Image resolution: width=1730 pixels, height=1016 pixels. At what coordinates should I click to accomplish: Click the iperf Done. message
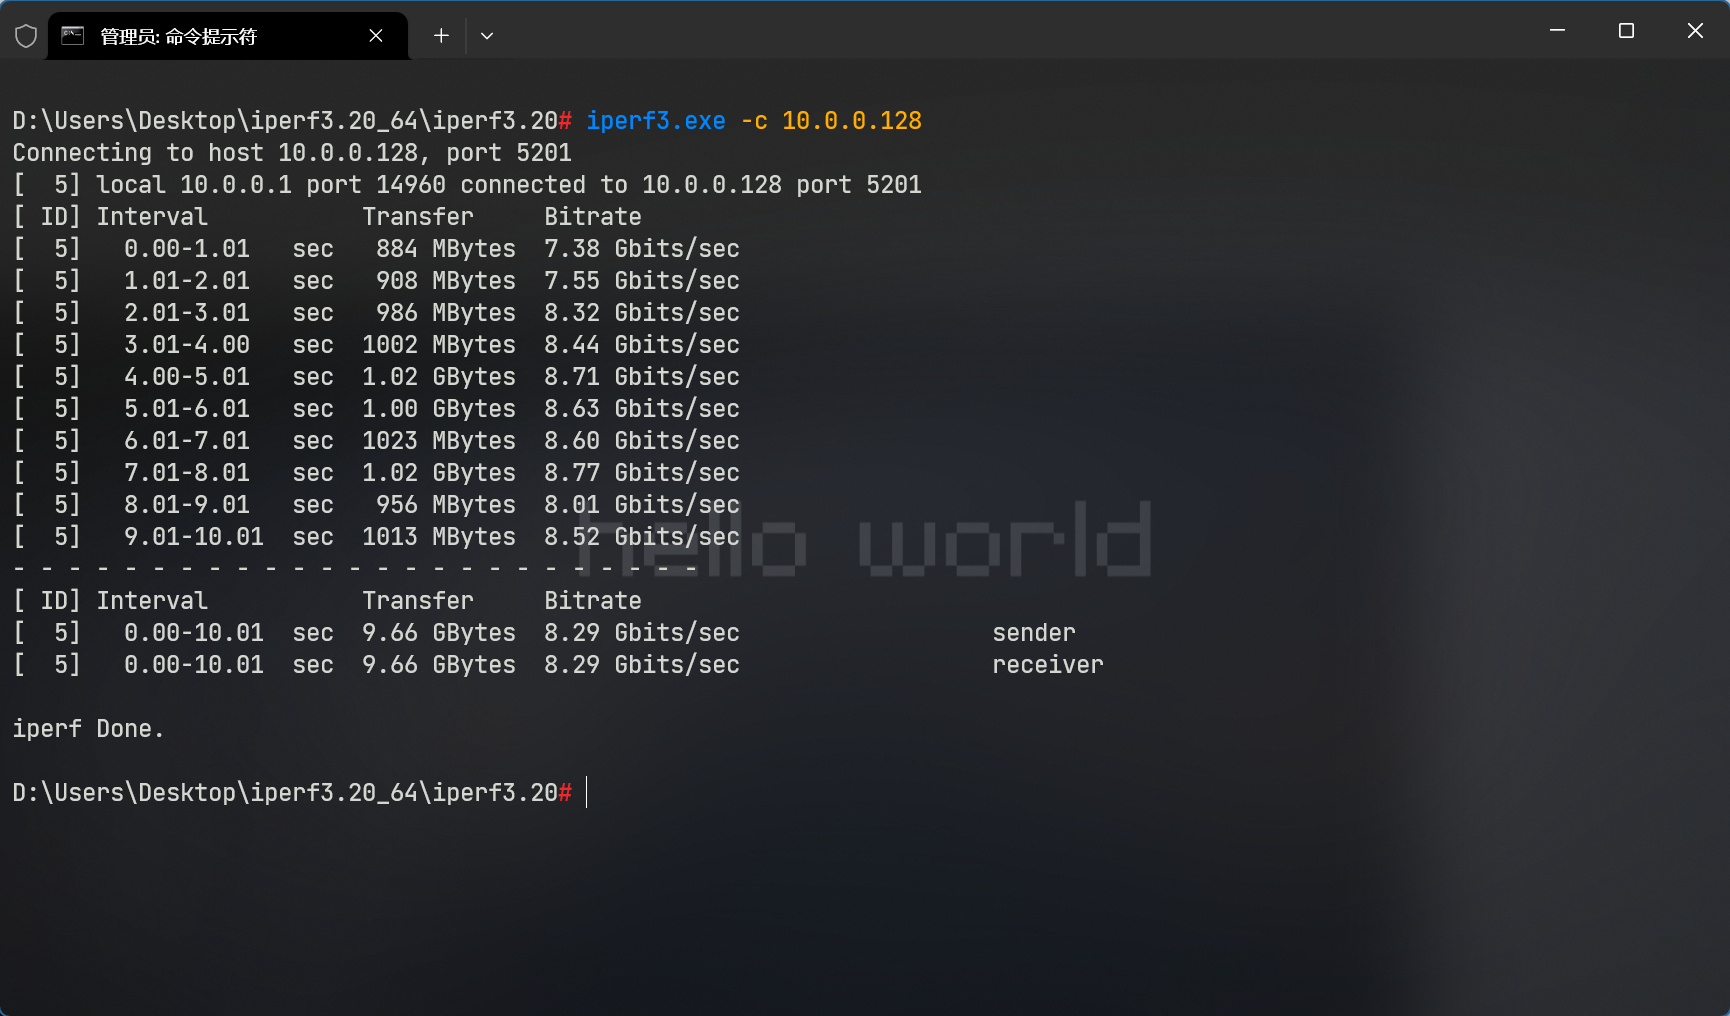coord(88,729)
